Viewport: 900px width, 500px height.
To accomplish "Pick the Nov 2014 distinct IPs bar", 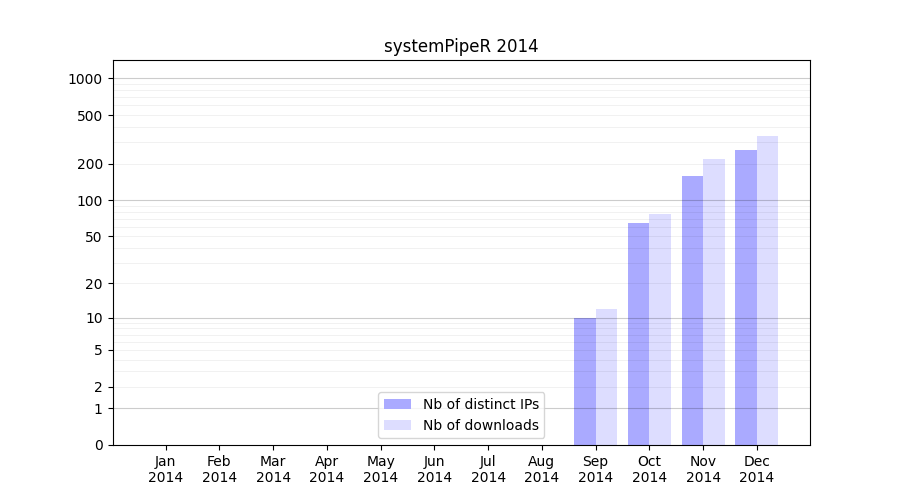I will pyautogui.click(x=692, y=310).
